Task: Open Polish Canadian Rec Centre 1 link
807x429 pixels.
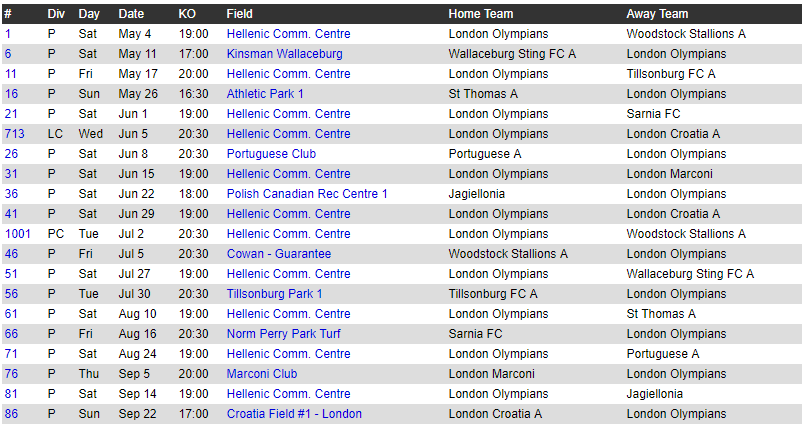Action: pos(307,194)
